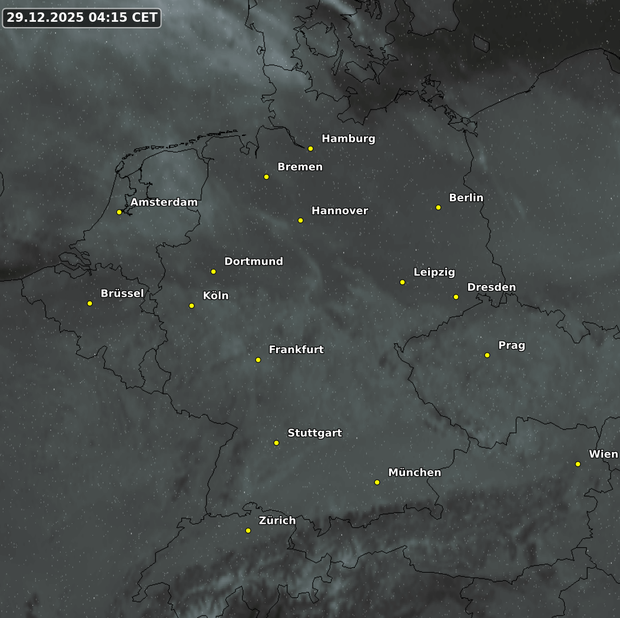Click the Amsterdam yellow marker dot
Image resolution: width=620 pixels, height=618 pixels.
119,212
